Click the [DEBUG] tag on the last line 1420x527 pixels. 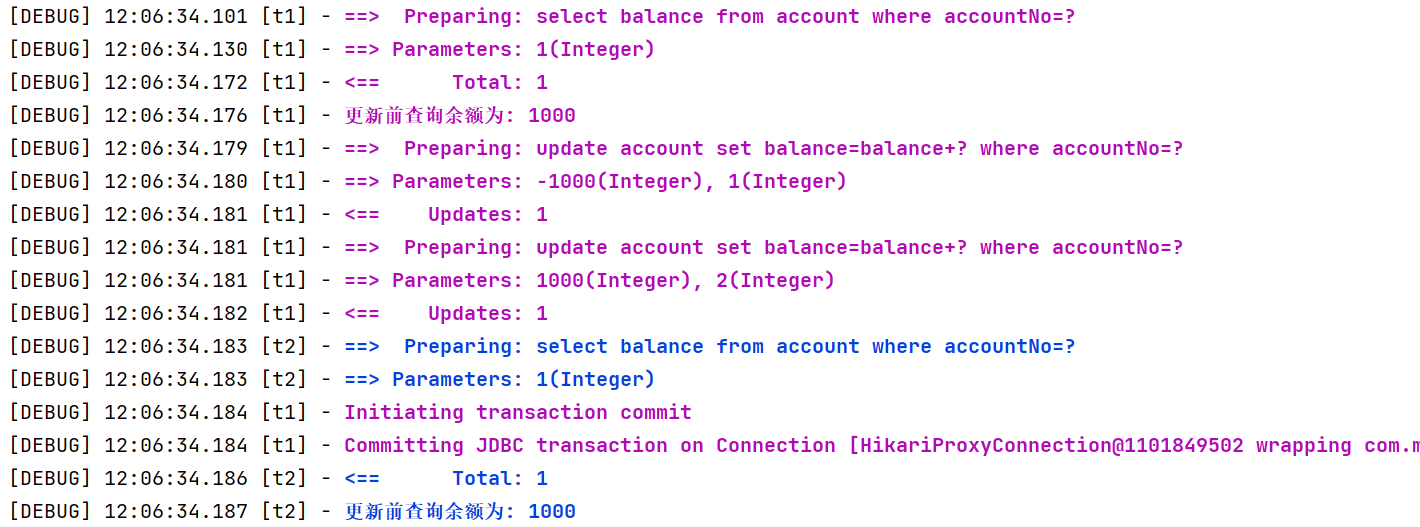click(x=50, y=512)
